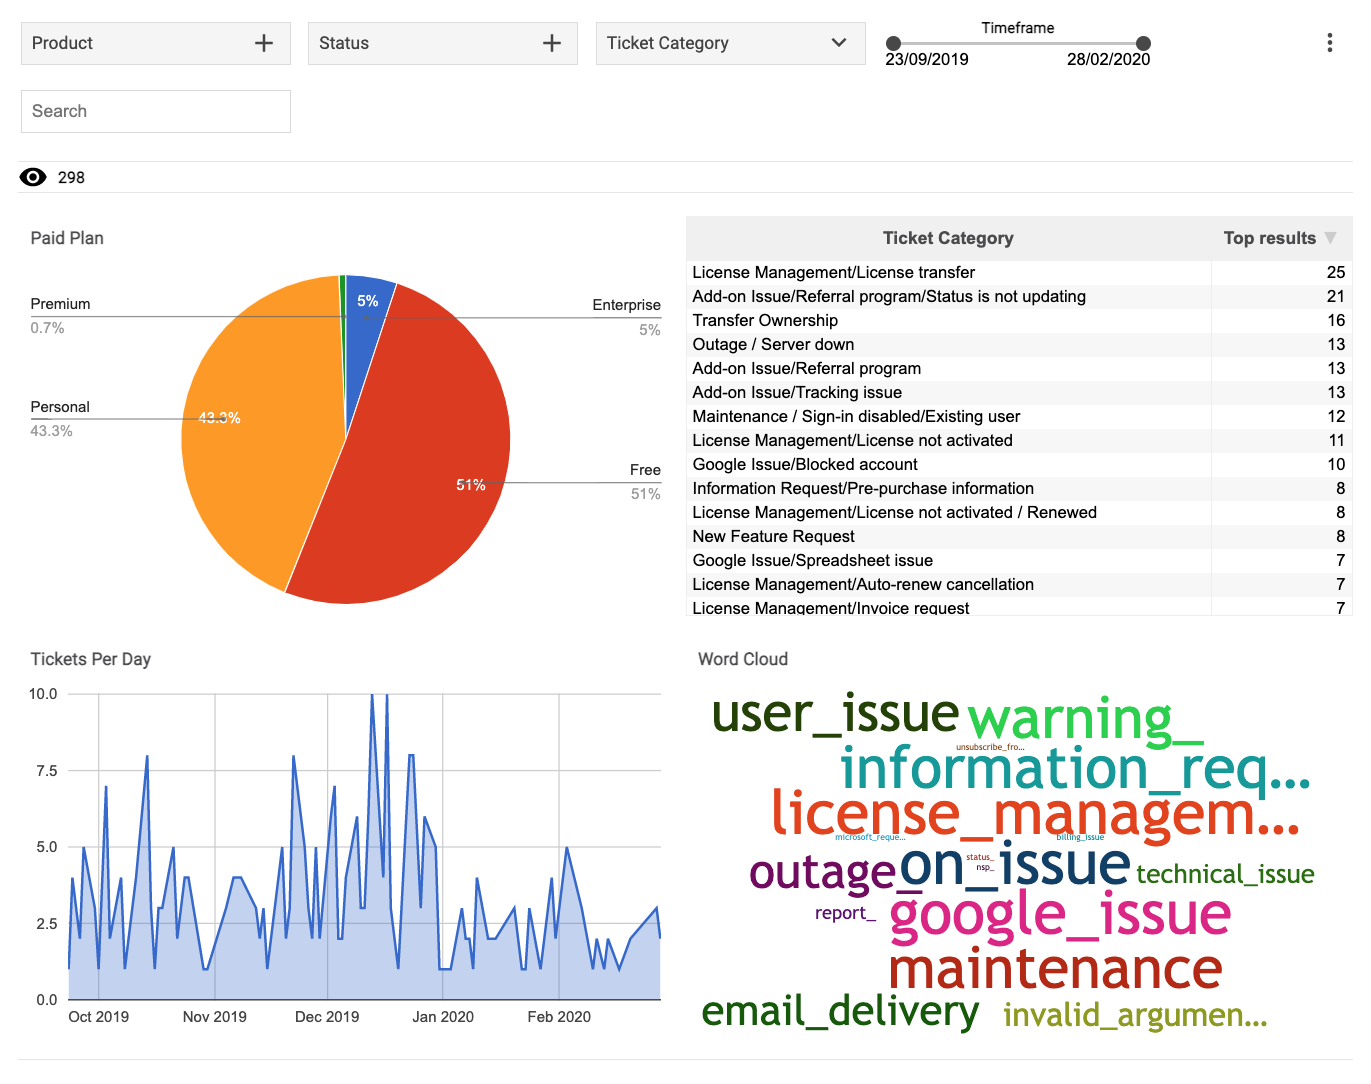Screen dimensions: 1371x1084
Task: Open the three-dot more options menu
Action: [1329, 43]
